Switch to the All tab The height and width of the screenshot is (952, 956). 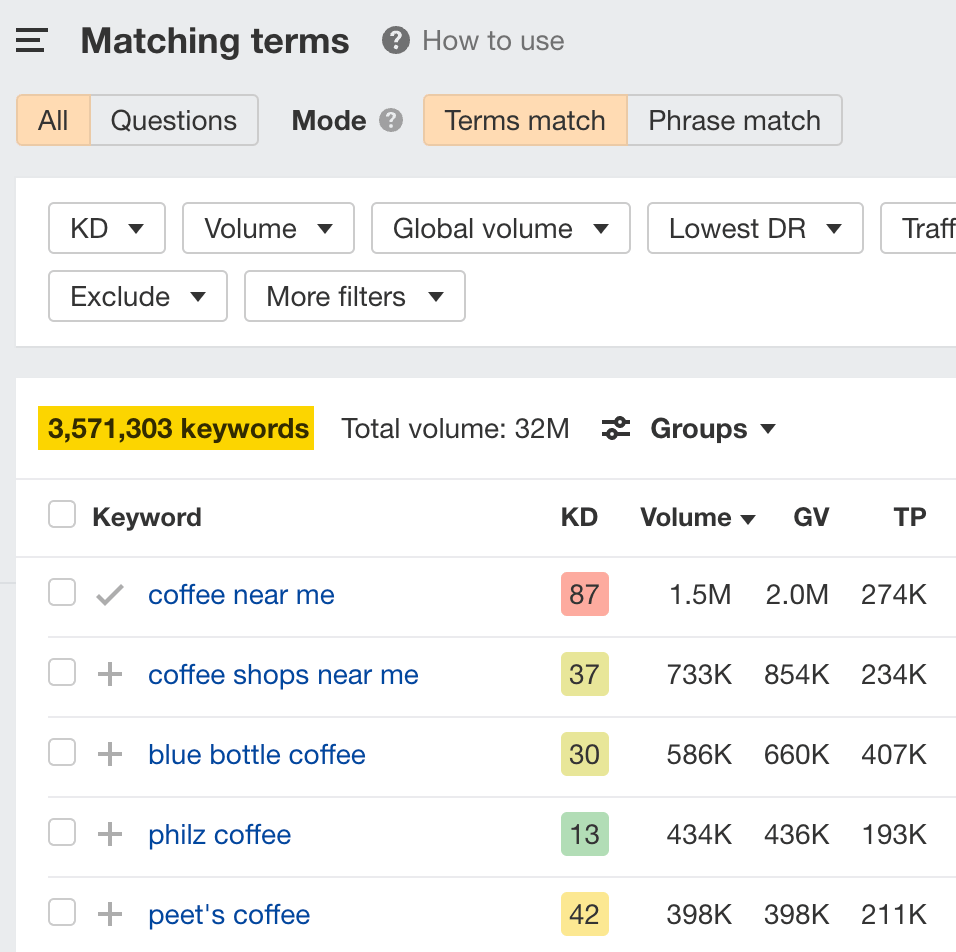(54, 120)
